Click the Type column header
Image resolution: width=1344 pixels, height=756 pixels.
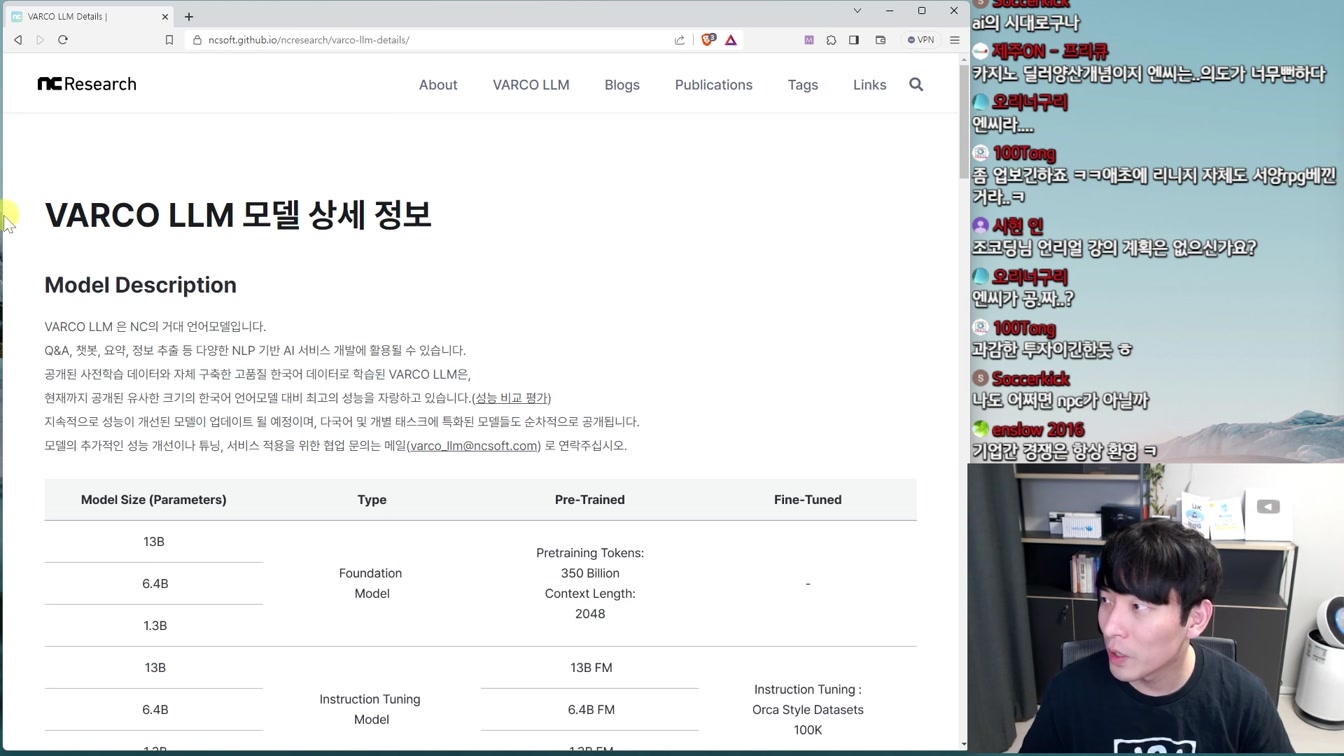pyautogui.click(x=372, y=500)
